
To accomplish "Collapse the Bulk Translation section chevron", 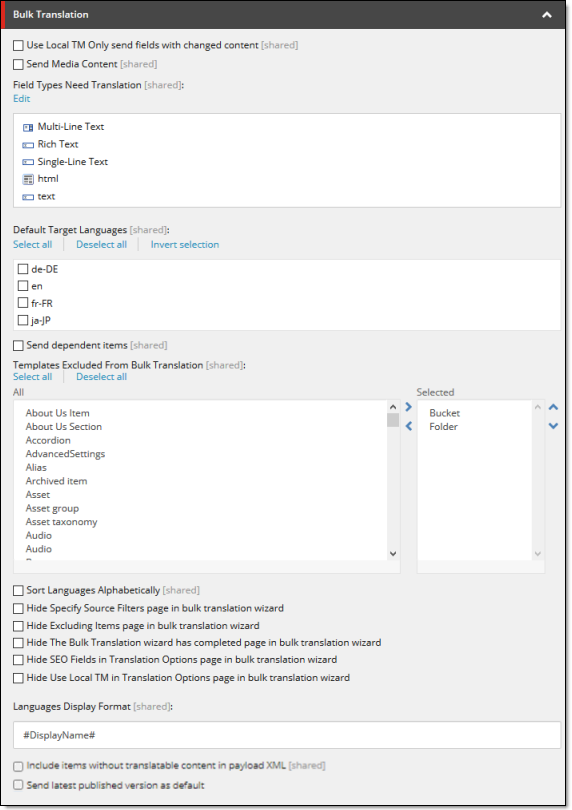I will [x=547, y=15].
